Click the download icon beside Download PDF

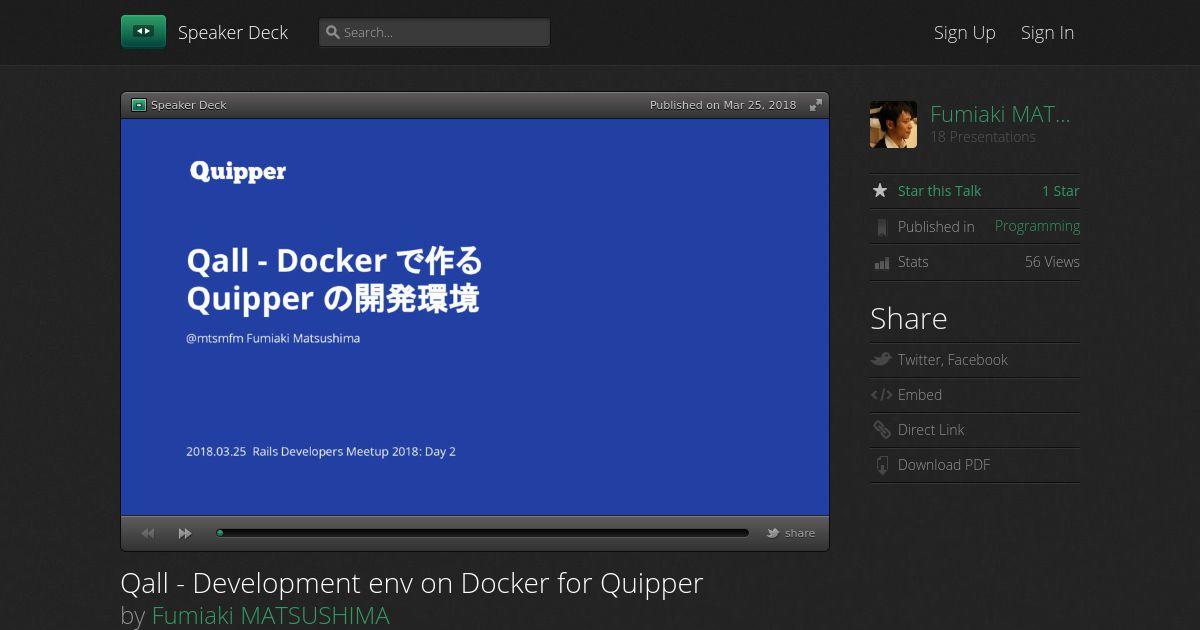tap(881, 465)
